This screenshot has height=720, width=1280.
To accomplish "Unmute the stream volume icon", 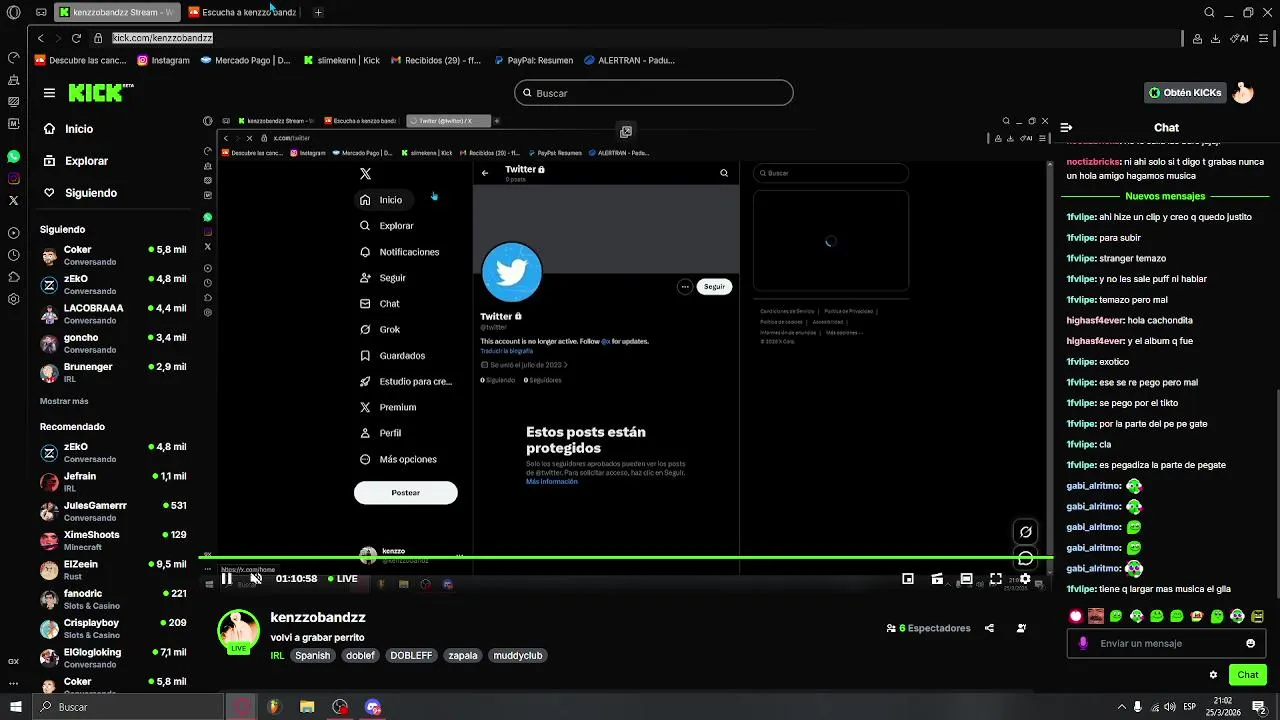I will pos(256,578).
